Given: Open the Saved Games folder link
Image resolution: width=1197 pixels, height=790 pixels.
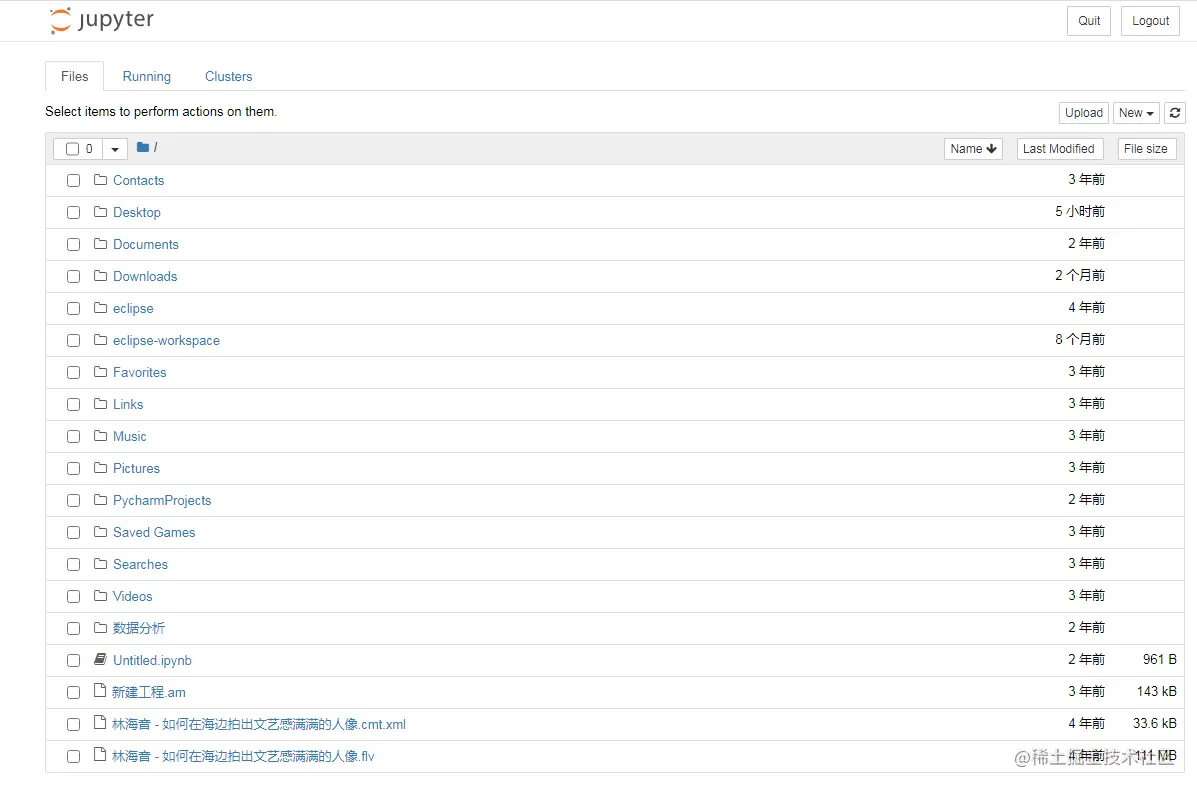Looking at the screenshot, I should click(x=154, y=533).
